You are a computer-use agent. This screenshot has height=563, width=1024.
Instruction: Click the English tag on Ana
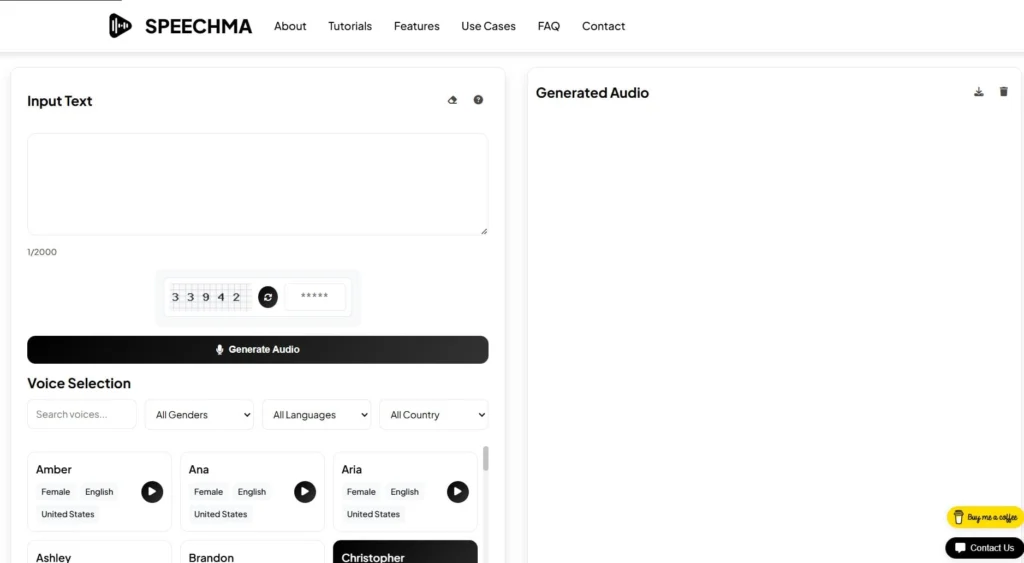point(251,492)
